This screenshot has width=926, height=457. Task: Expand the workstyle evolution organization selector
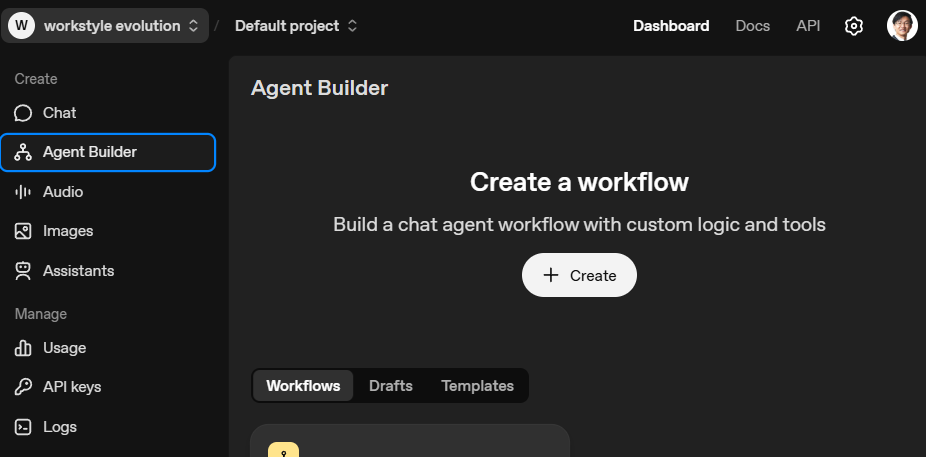point(106,26)
